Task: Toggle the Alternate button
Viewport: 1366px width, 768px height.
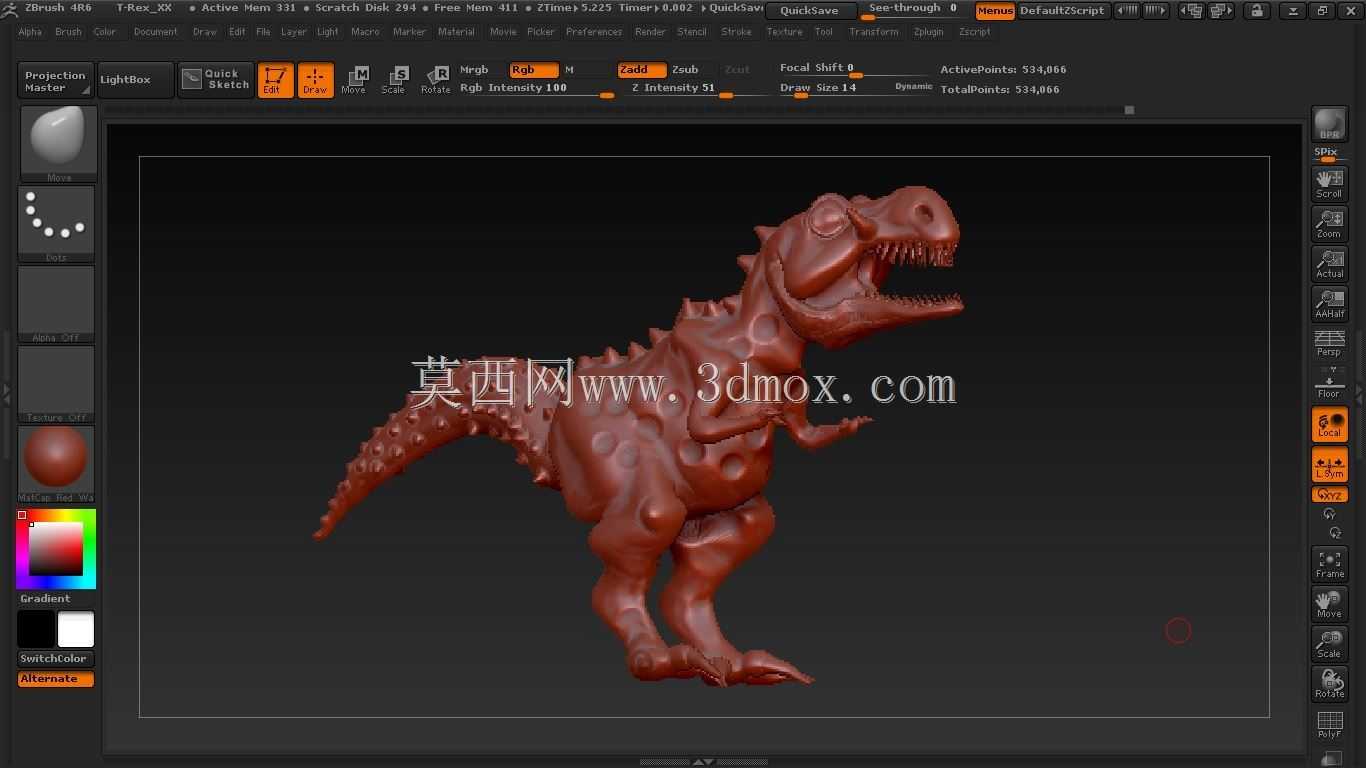Action: (x=56, y=679)
